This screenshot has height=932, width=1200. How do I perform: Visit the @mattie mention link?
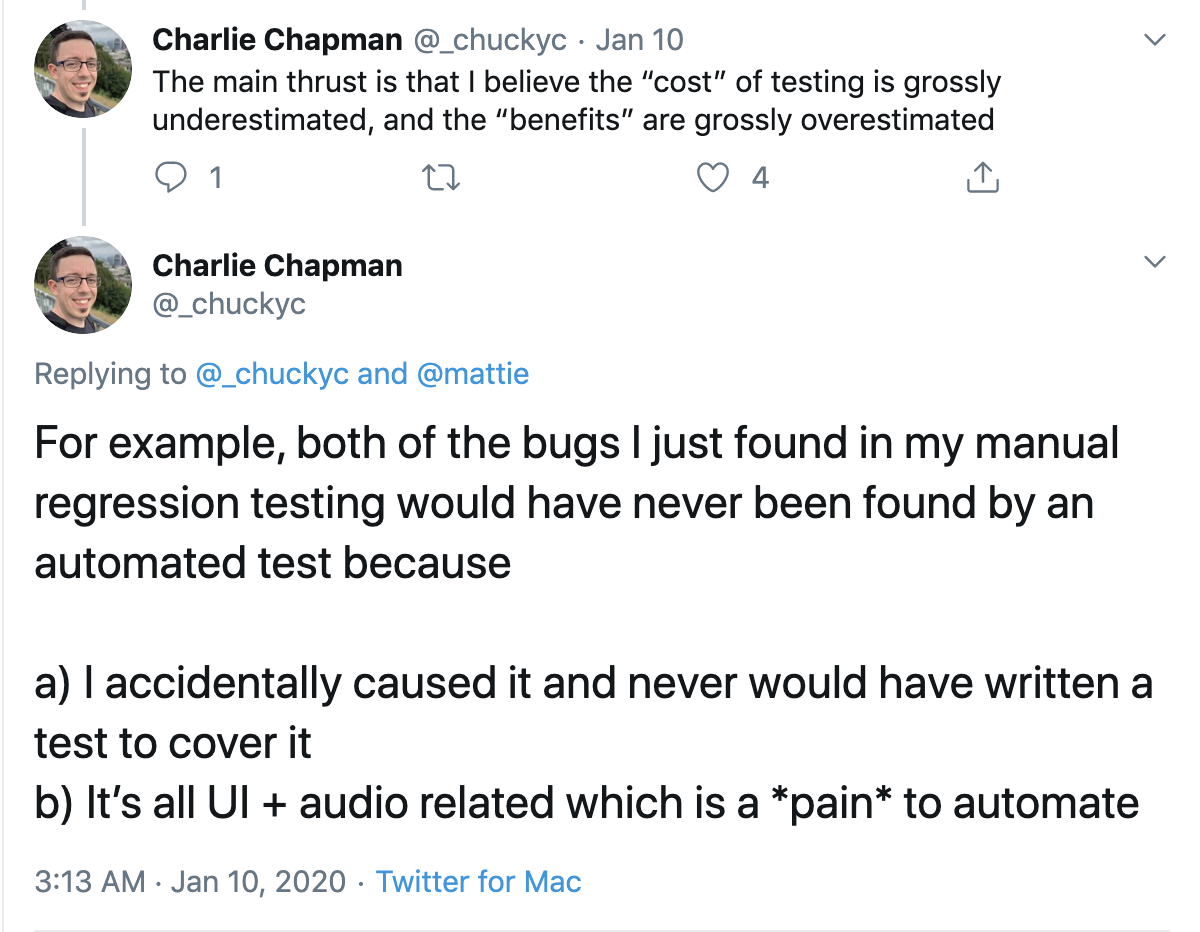[472, 374]
